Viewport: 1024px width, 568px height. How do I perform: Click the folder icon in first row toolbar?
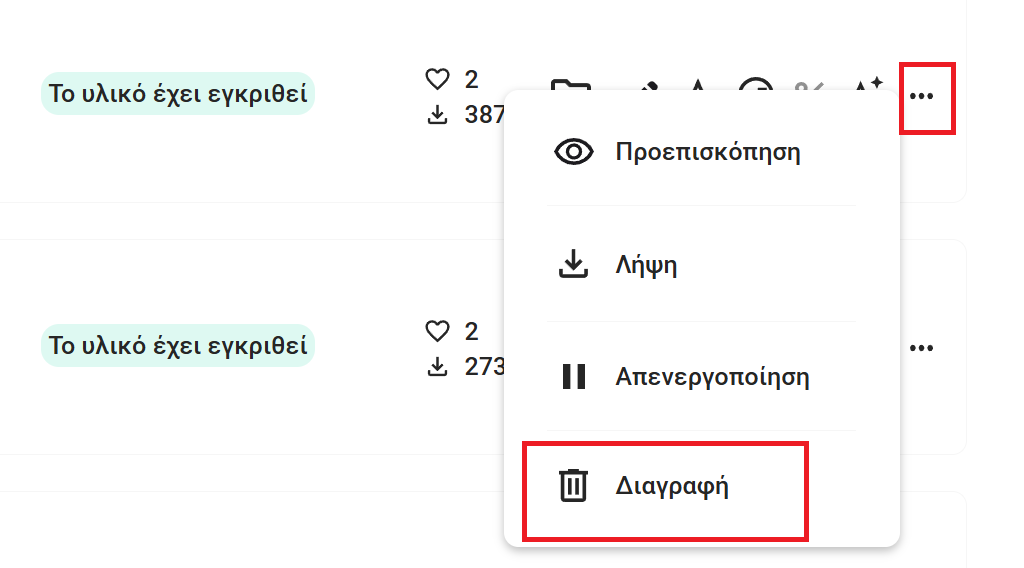tap(570, 85)
